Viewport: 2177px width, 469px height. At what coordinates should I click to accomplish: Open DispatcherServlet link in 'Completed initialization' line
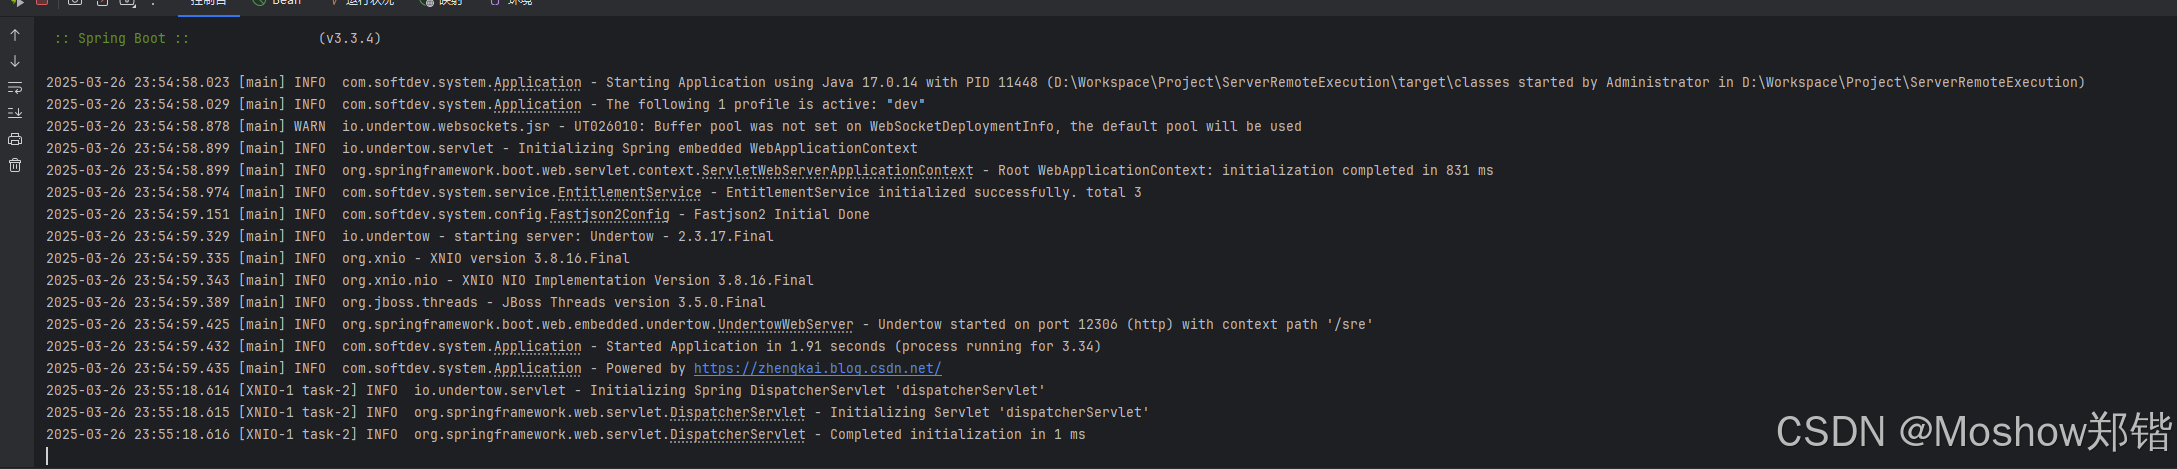[738, 435]
